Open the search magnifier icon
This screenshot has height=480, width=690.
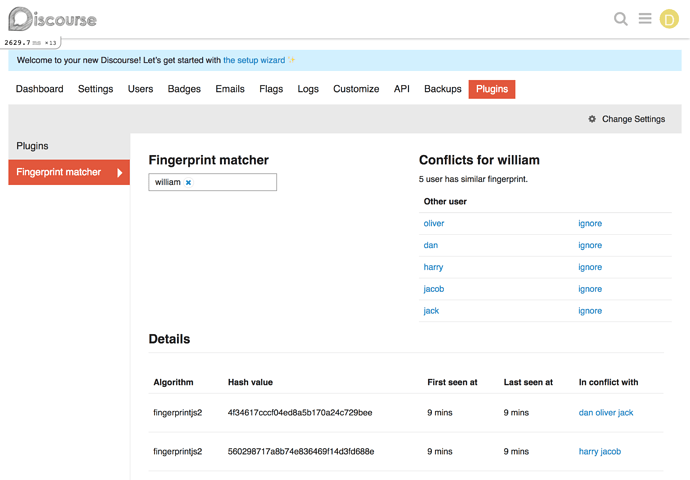620,19
